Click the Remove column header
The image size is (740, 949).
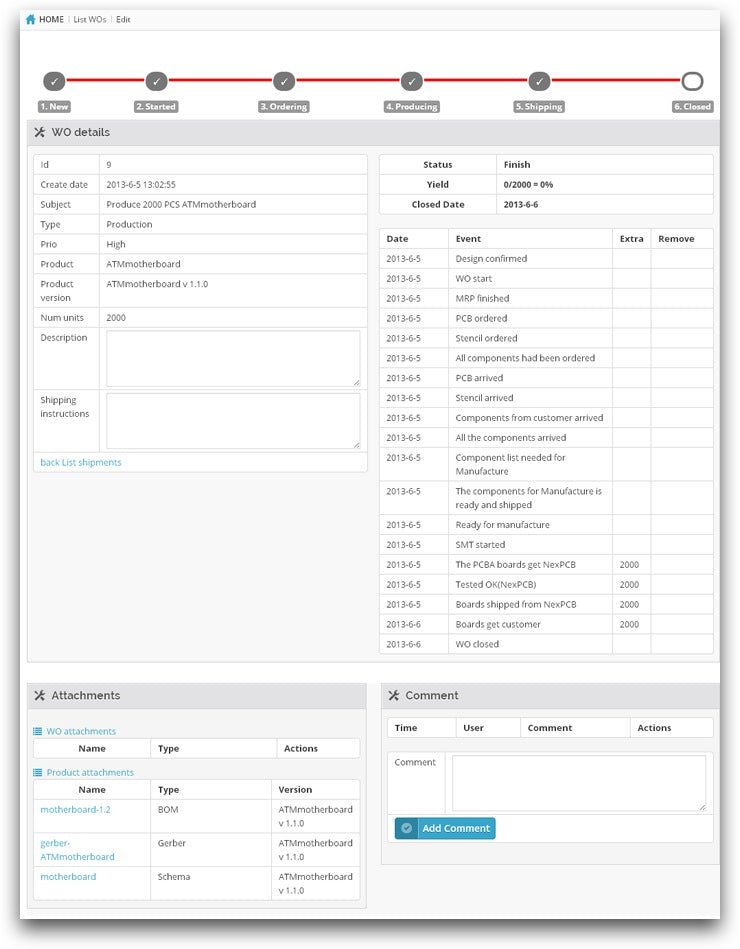(676, 239)
